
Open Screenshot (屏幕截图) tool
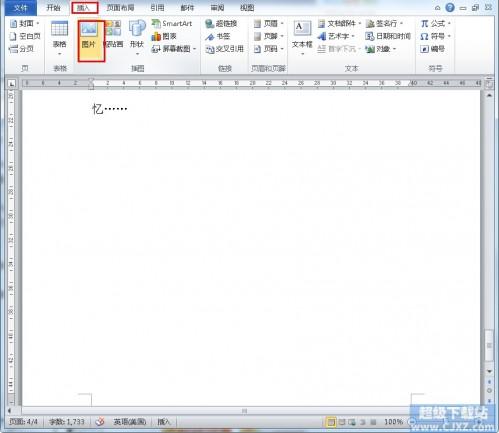174,49
